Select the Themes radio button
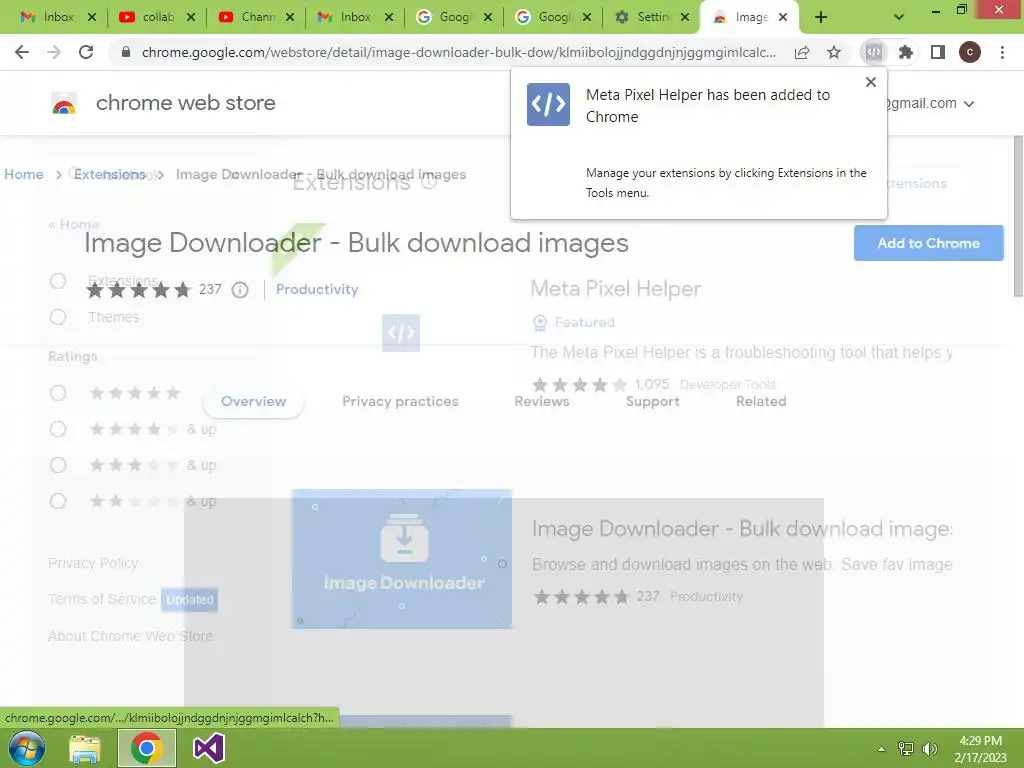1024x768 pixels. point(58,317)
